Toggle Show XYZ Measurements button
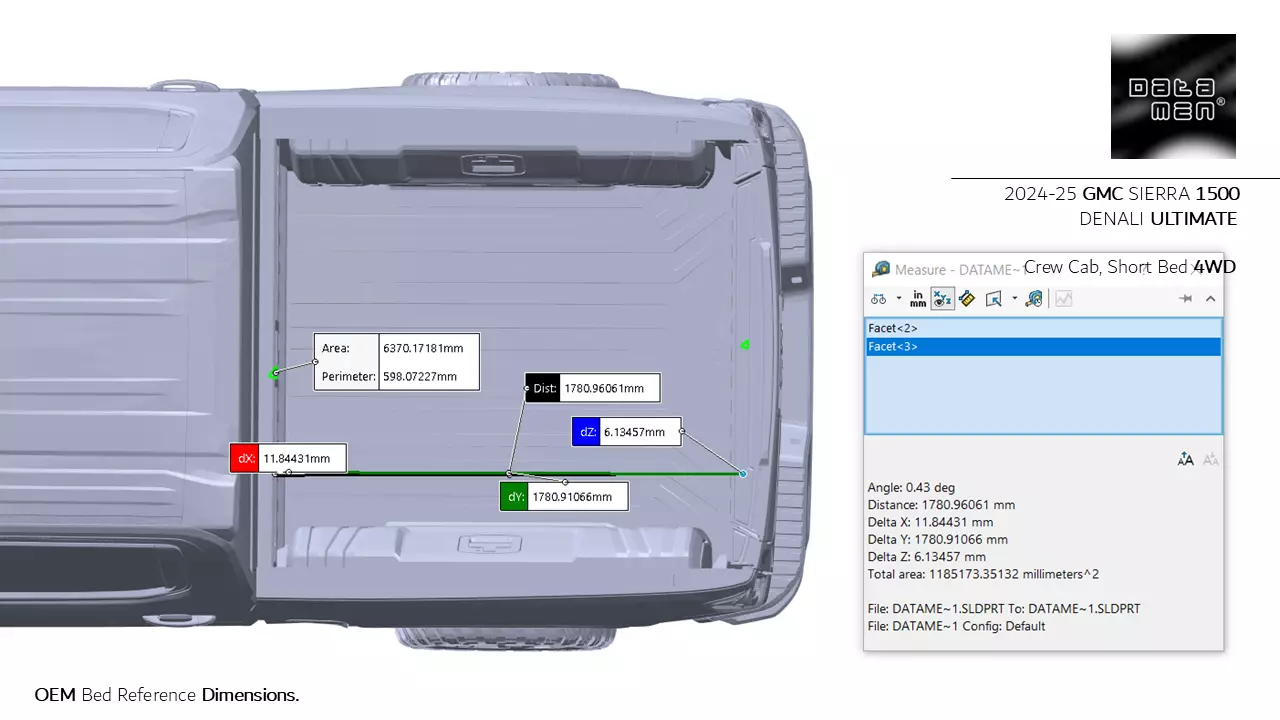 click(942, 299)
